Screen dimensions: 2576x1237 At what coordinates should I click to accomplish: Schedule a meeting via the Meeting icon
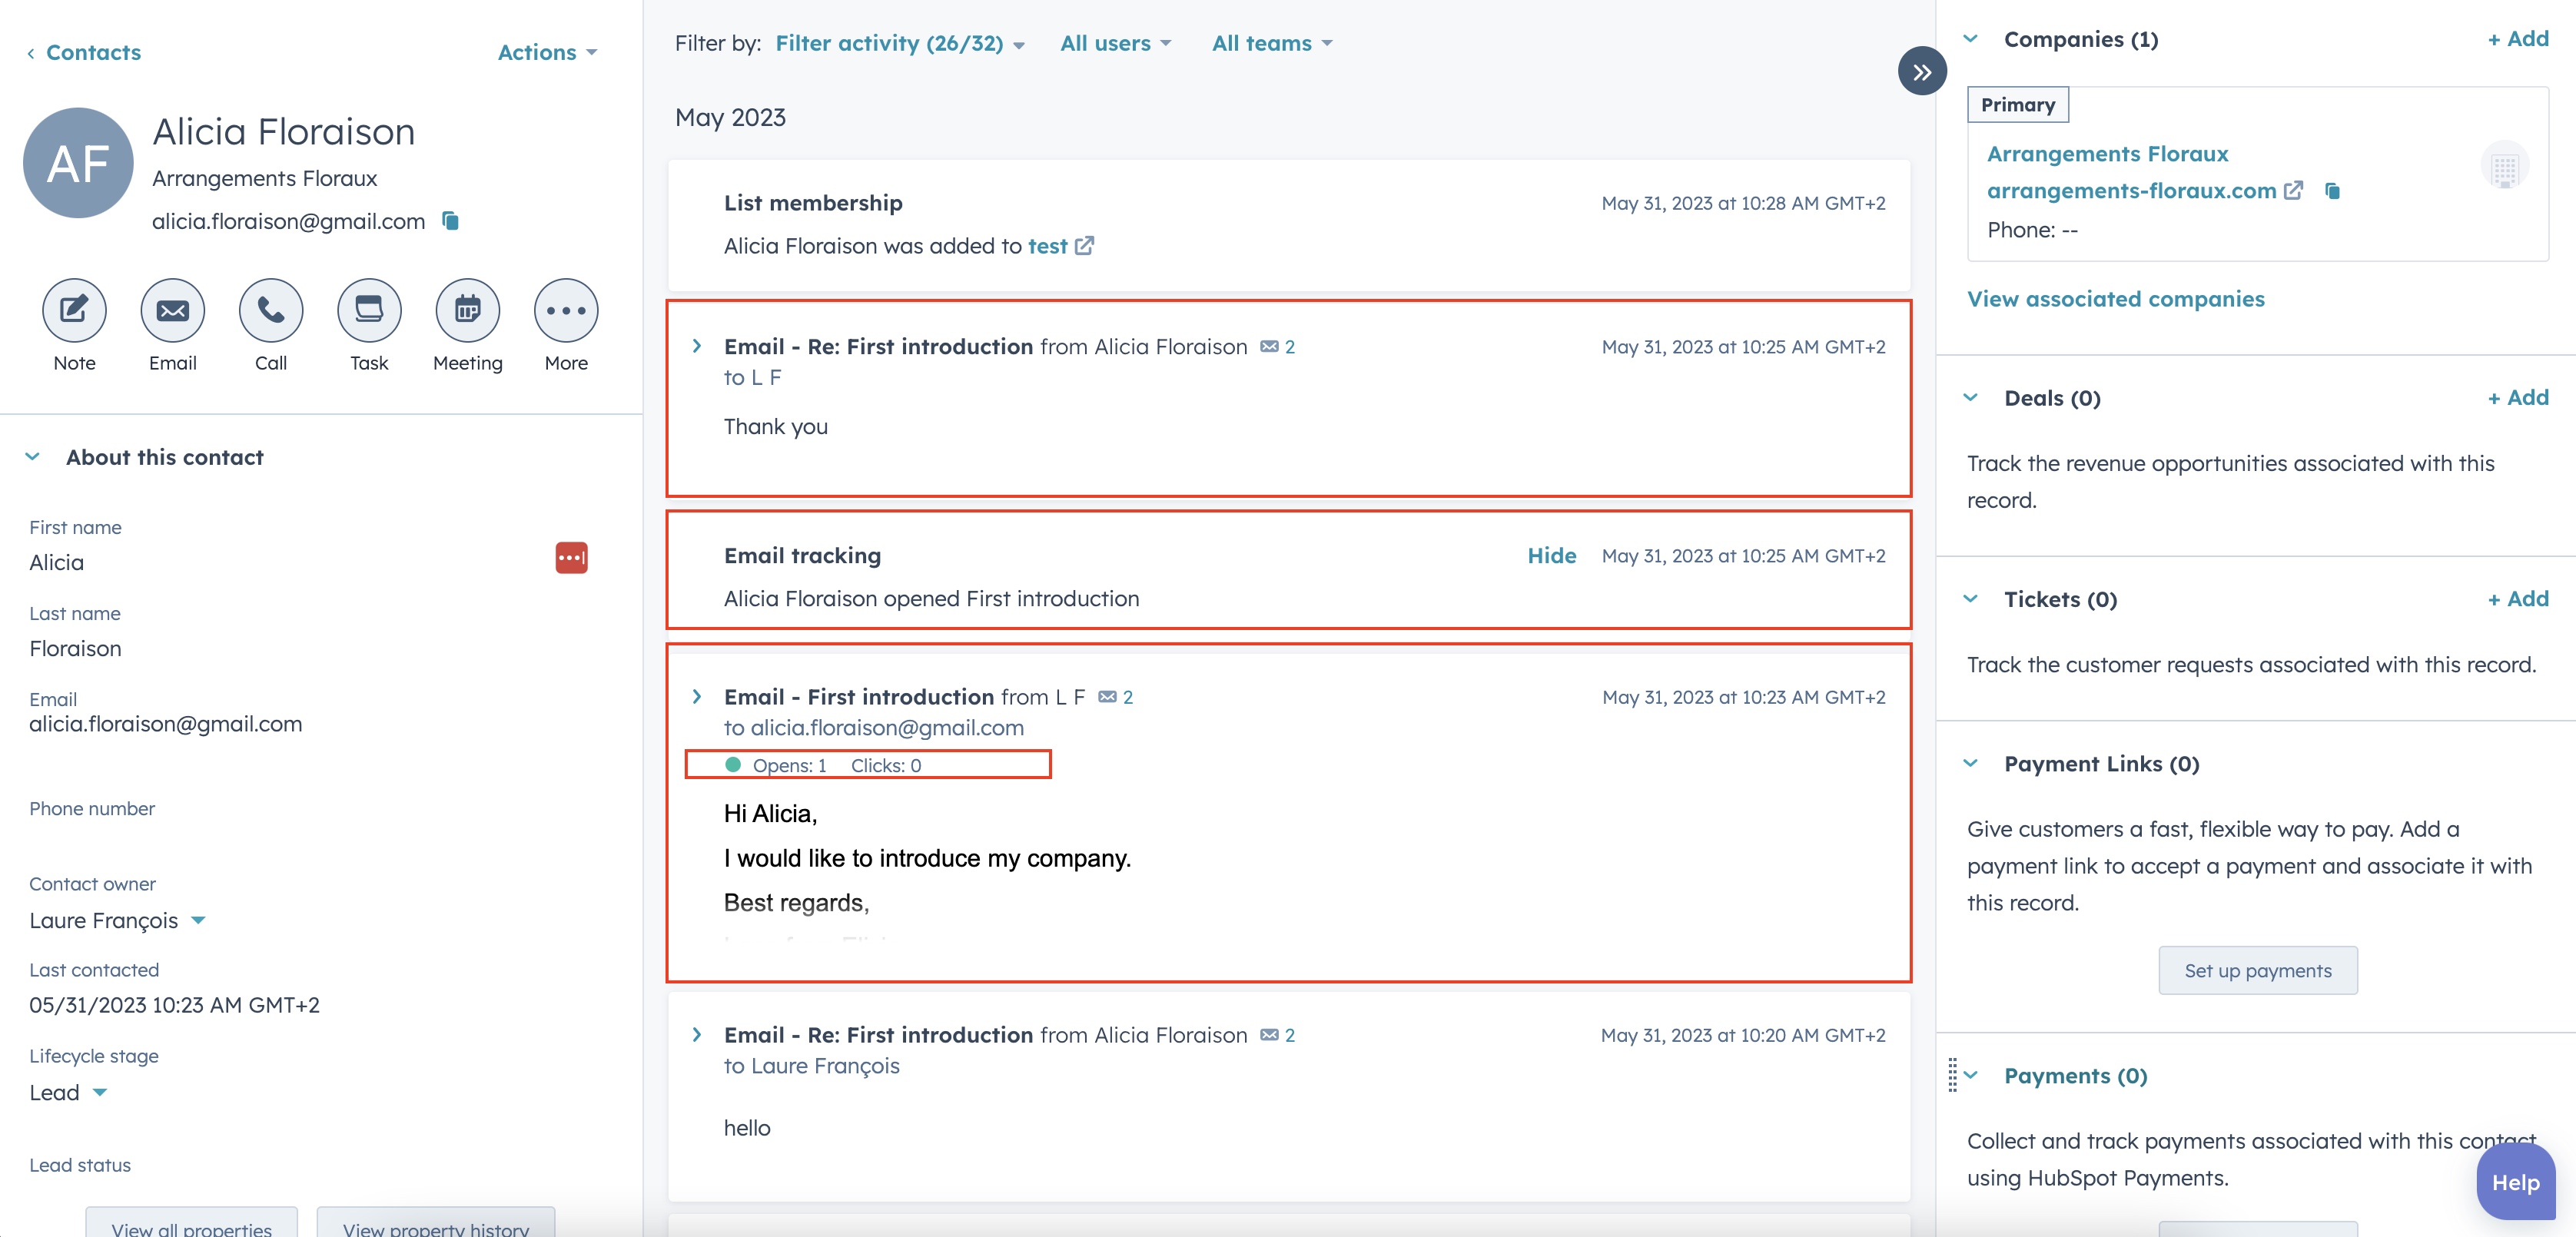click(467, 310)
